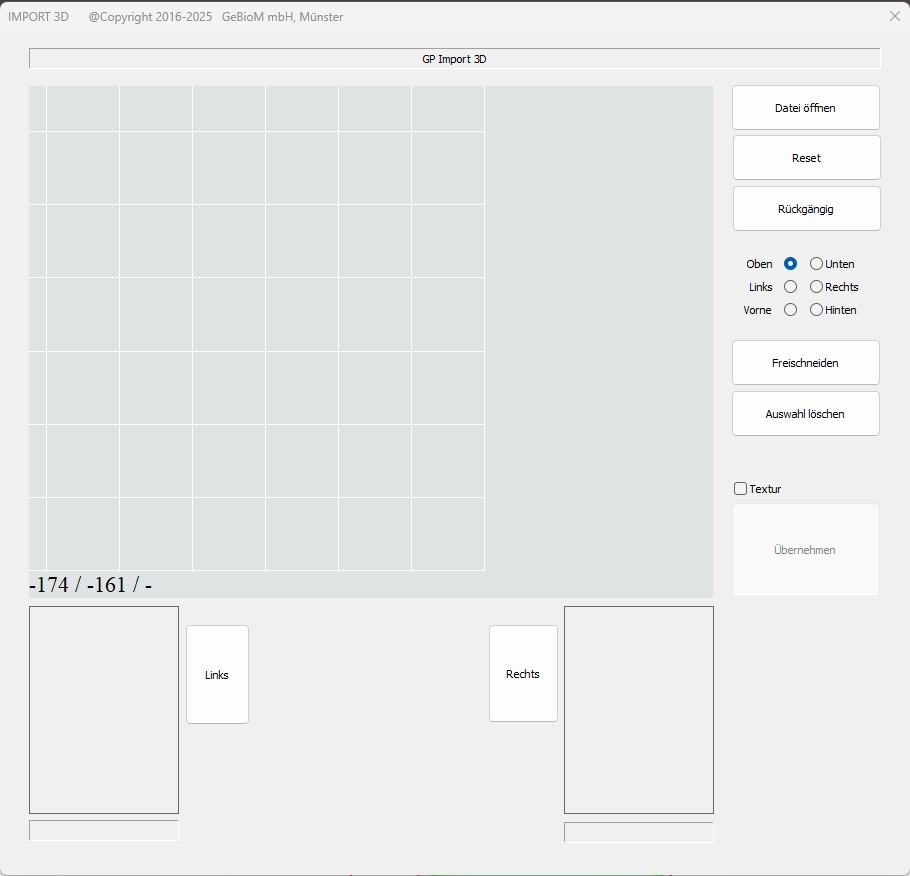This screenshot has height=876, width=910.
Task: Enable the Textur checkbox
Action: coord(741,489)
